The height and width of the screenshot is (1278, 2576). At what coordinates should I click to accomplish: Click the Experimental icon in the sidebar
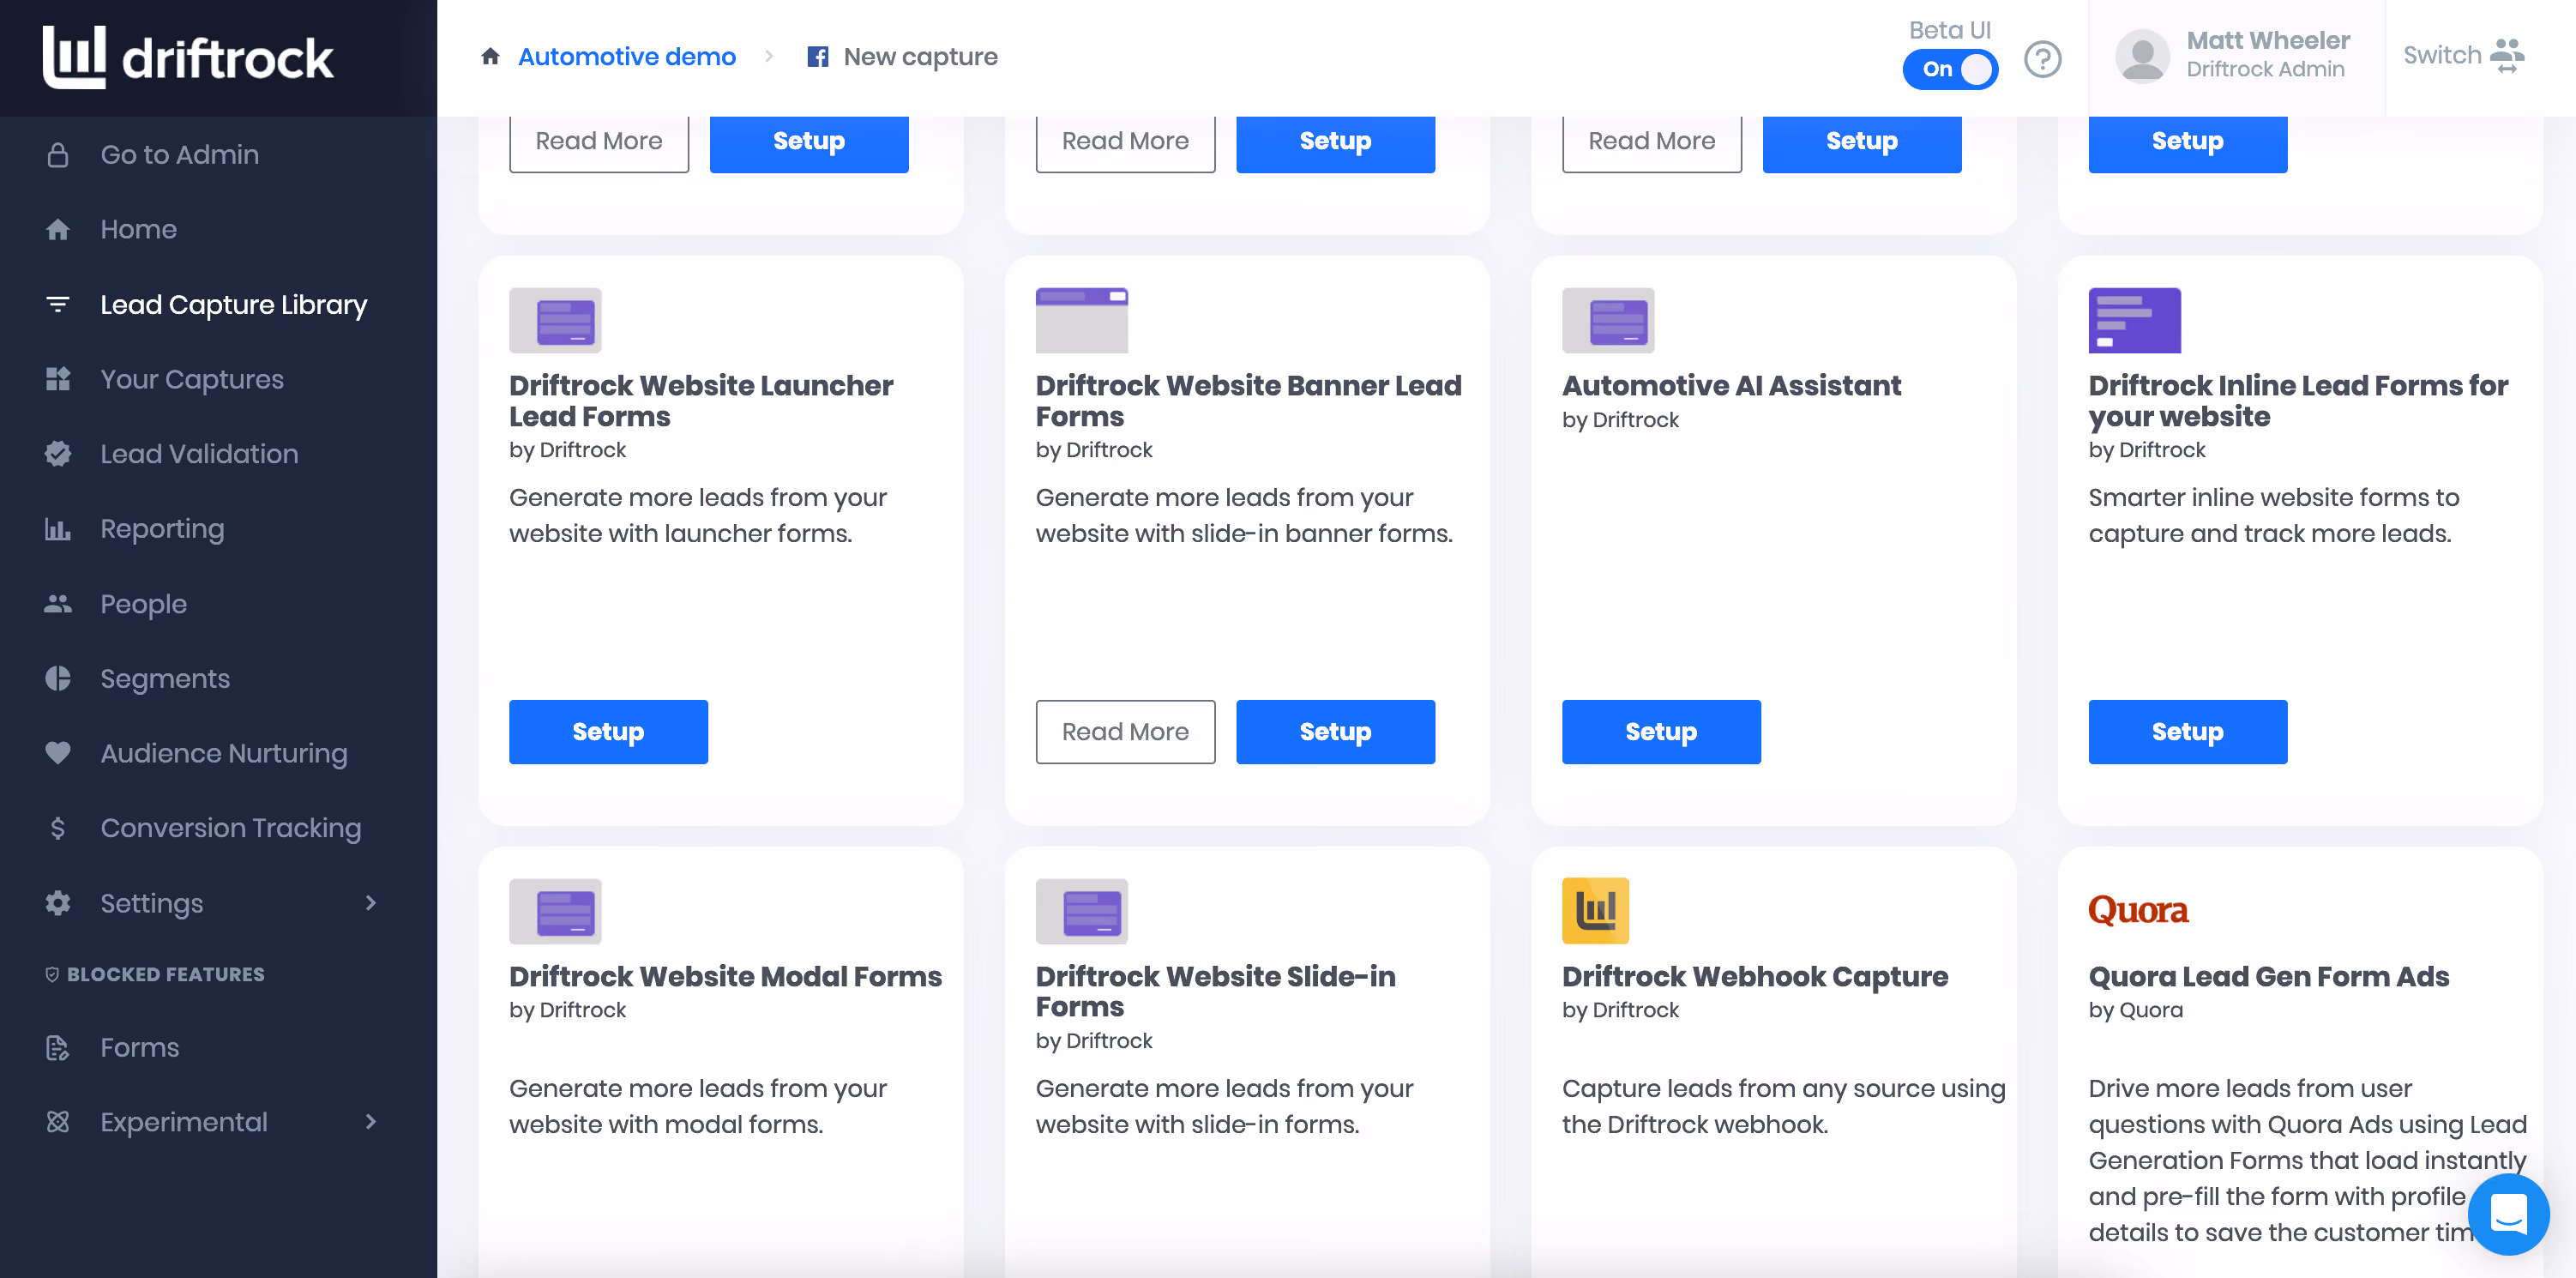pos(58,1122)
